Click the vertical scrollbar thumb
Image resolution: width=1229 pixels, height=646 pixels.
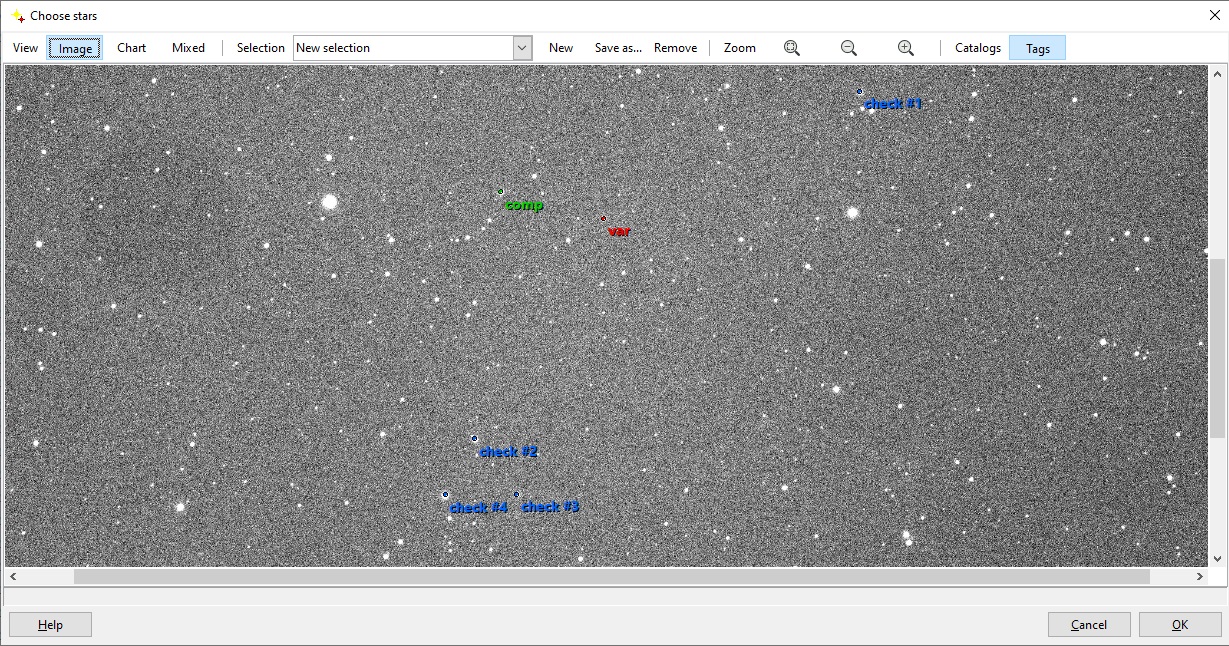coord(1217,348)
